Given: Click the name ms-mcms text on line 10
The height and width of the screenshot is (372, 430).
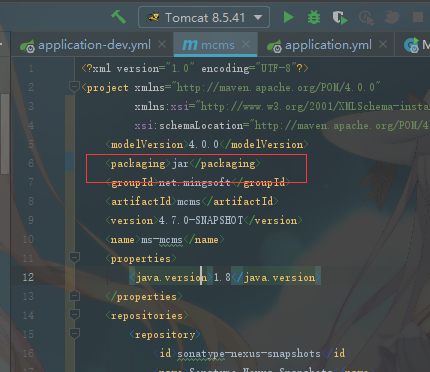Looking at the screenshot, I should point(165,239).
